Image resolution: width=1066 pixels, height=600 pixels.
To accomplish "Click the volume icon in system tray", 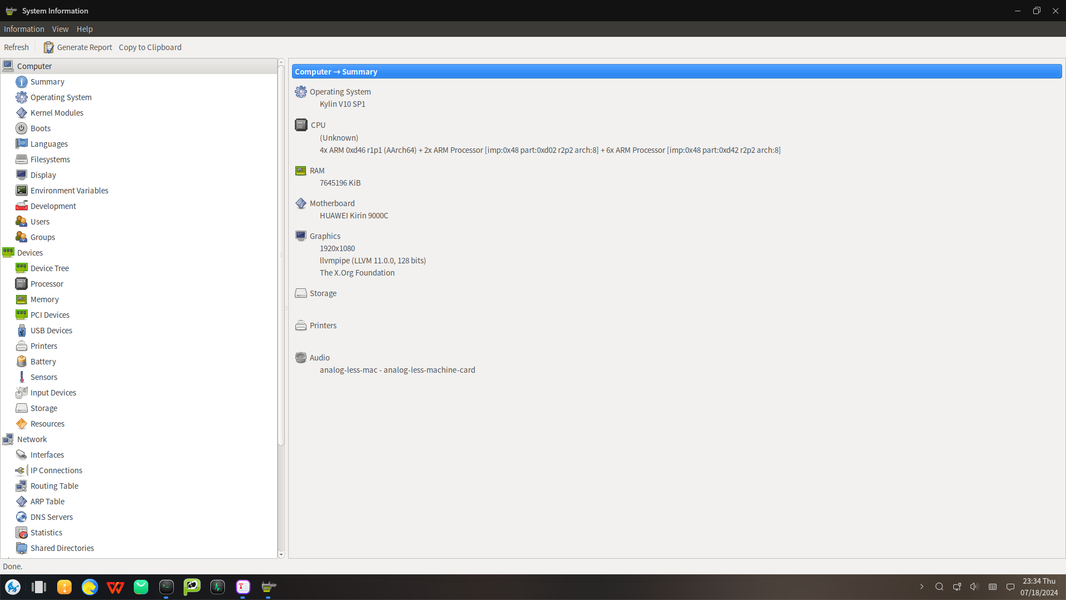I will [x=974, y=586].
